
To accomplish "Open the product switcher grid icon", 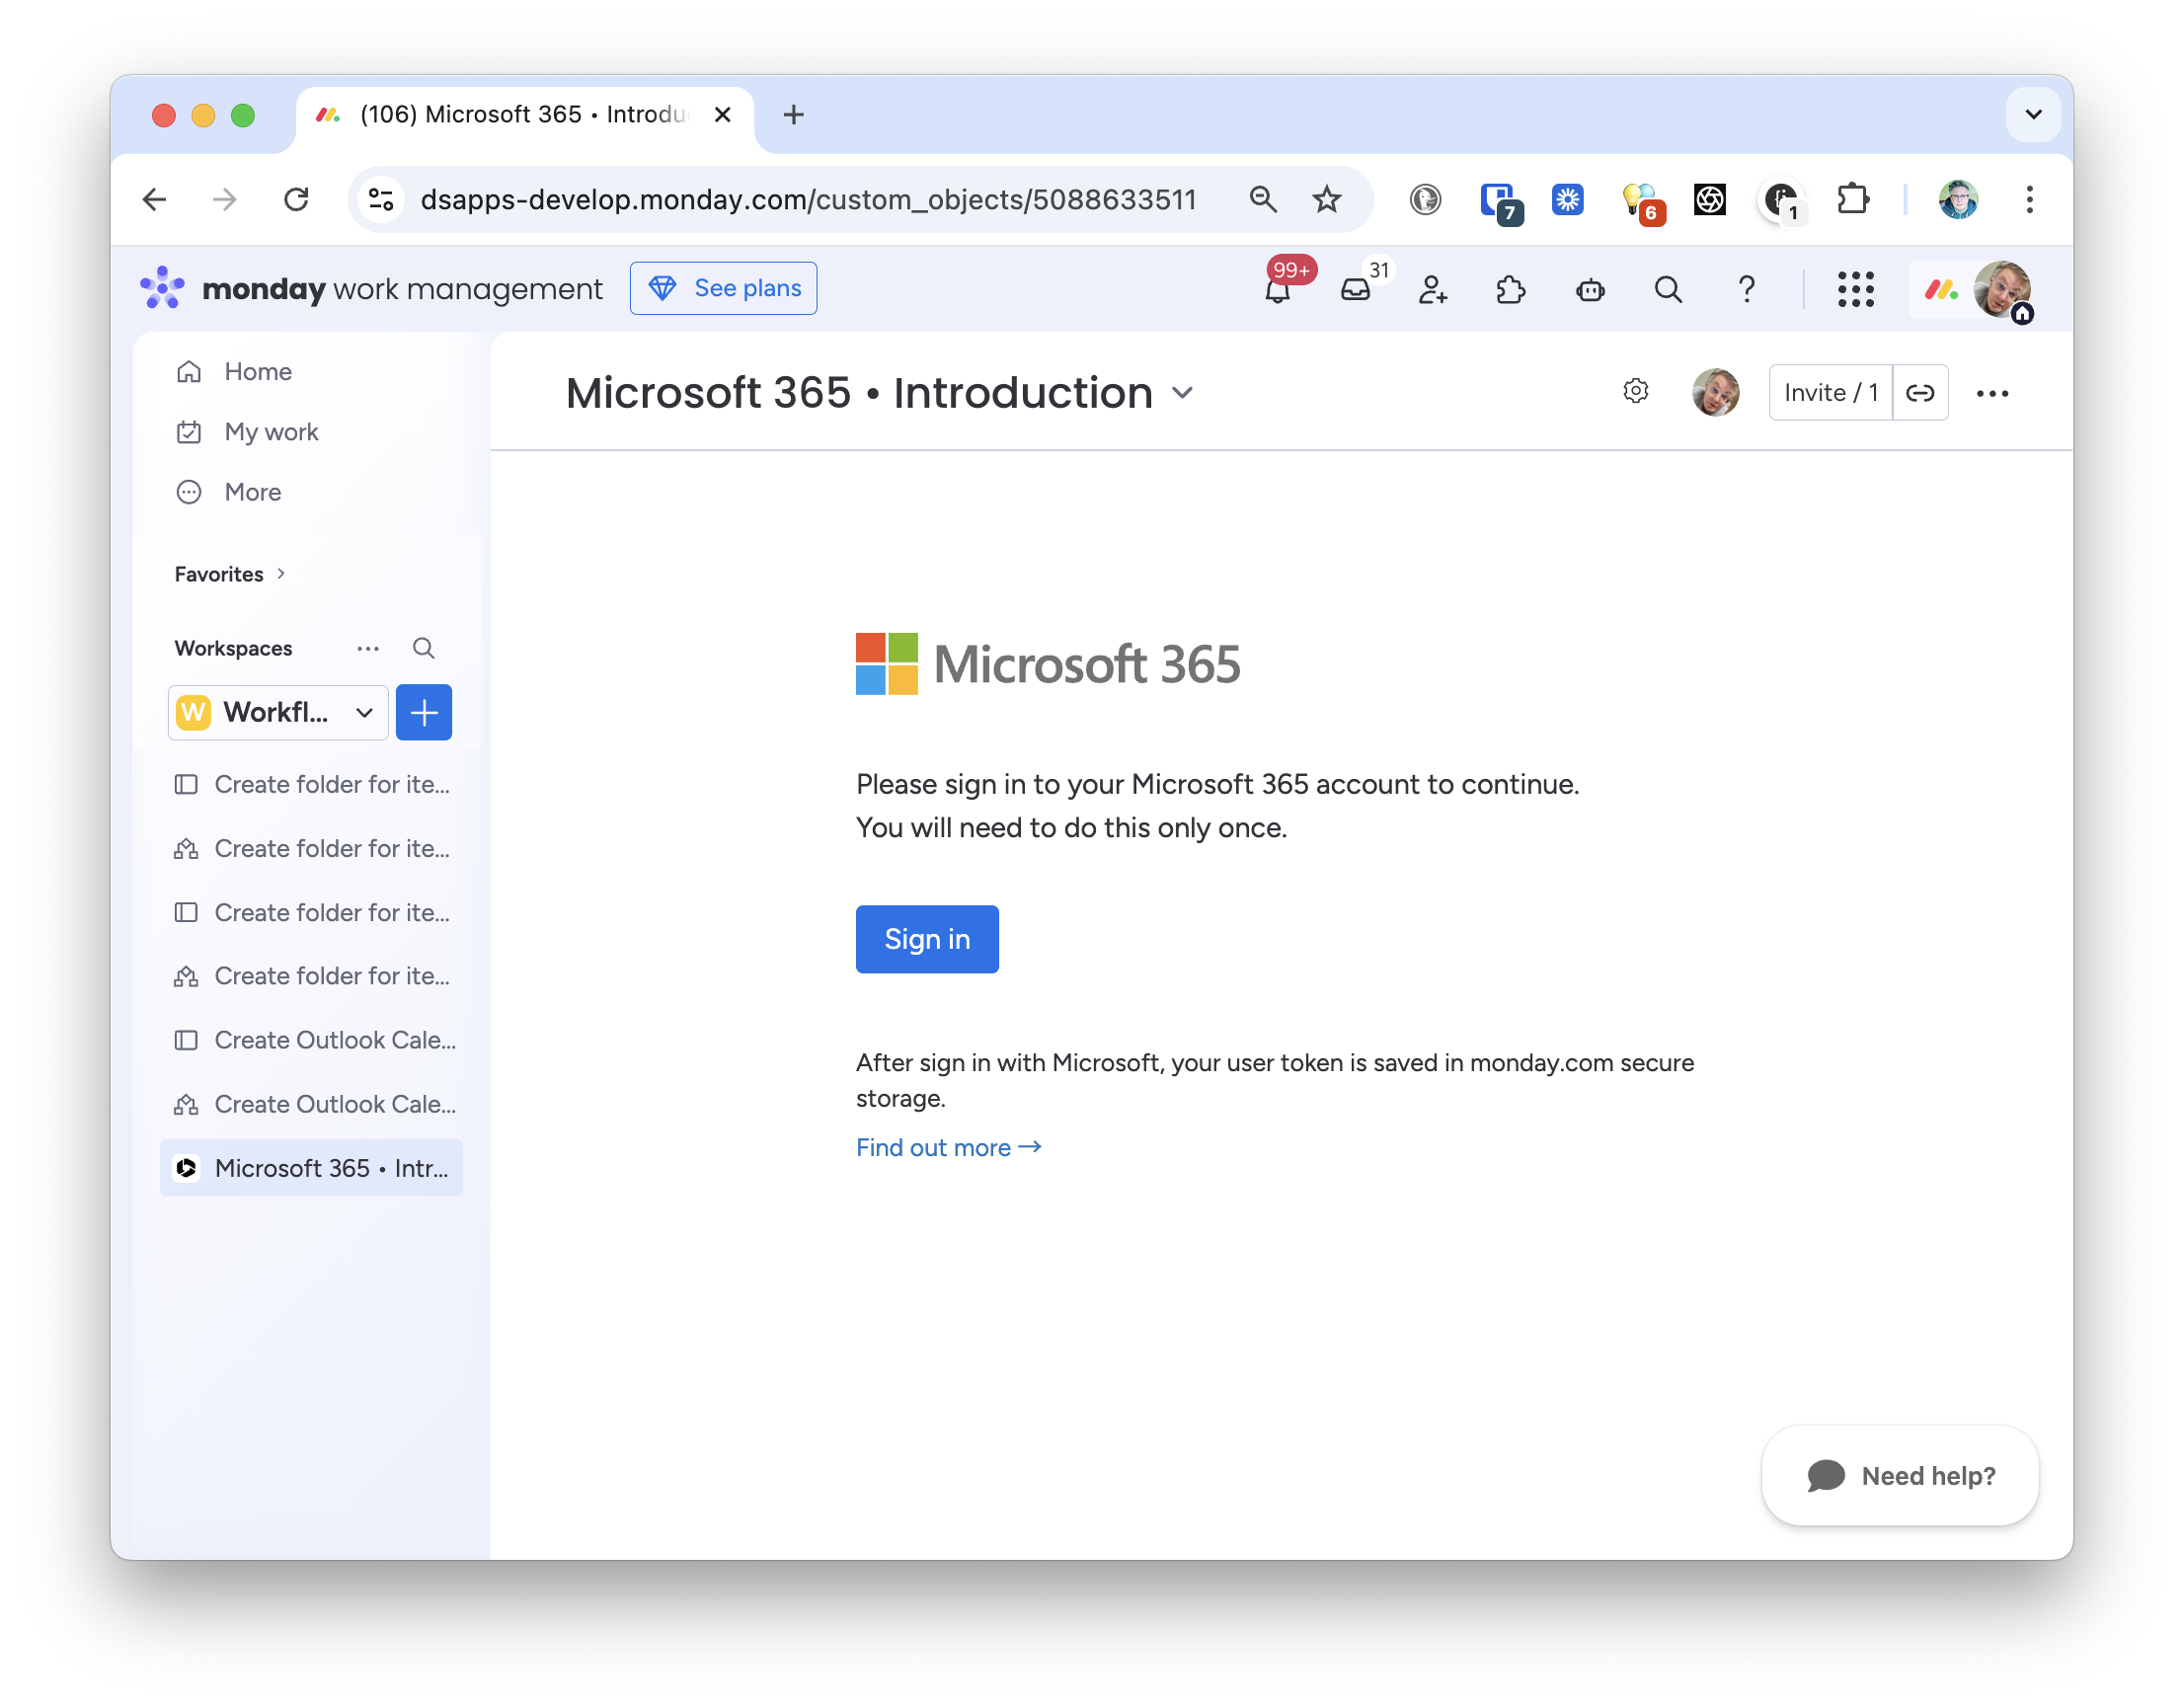I will 1856,290.
